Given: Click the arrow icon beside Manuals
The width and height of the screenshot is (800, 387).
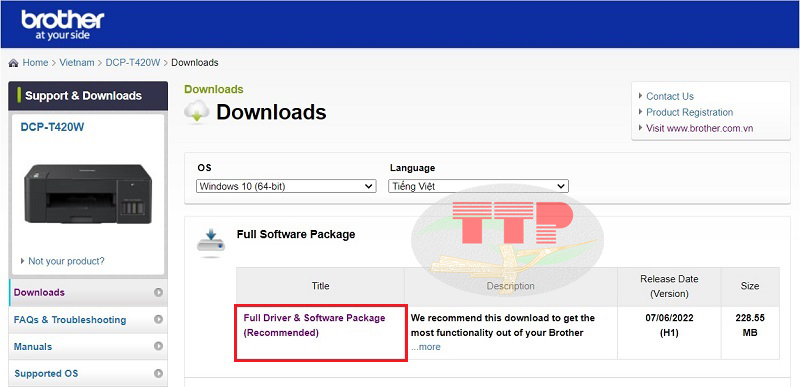Looking at the screenshot, I should (x=158, y=346).
